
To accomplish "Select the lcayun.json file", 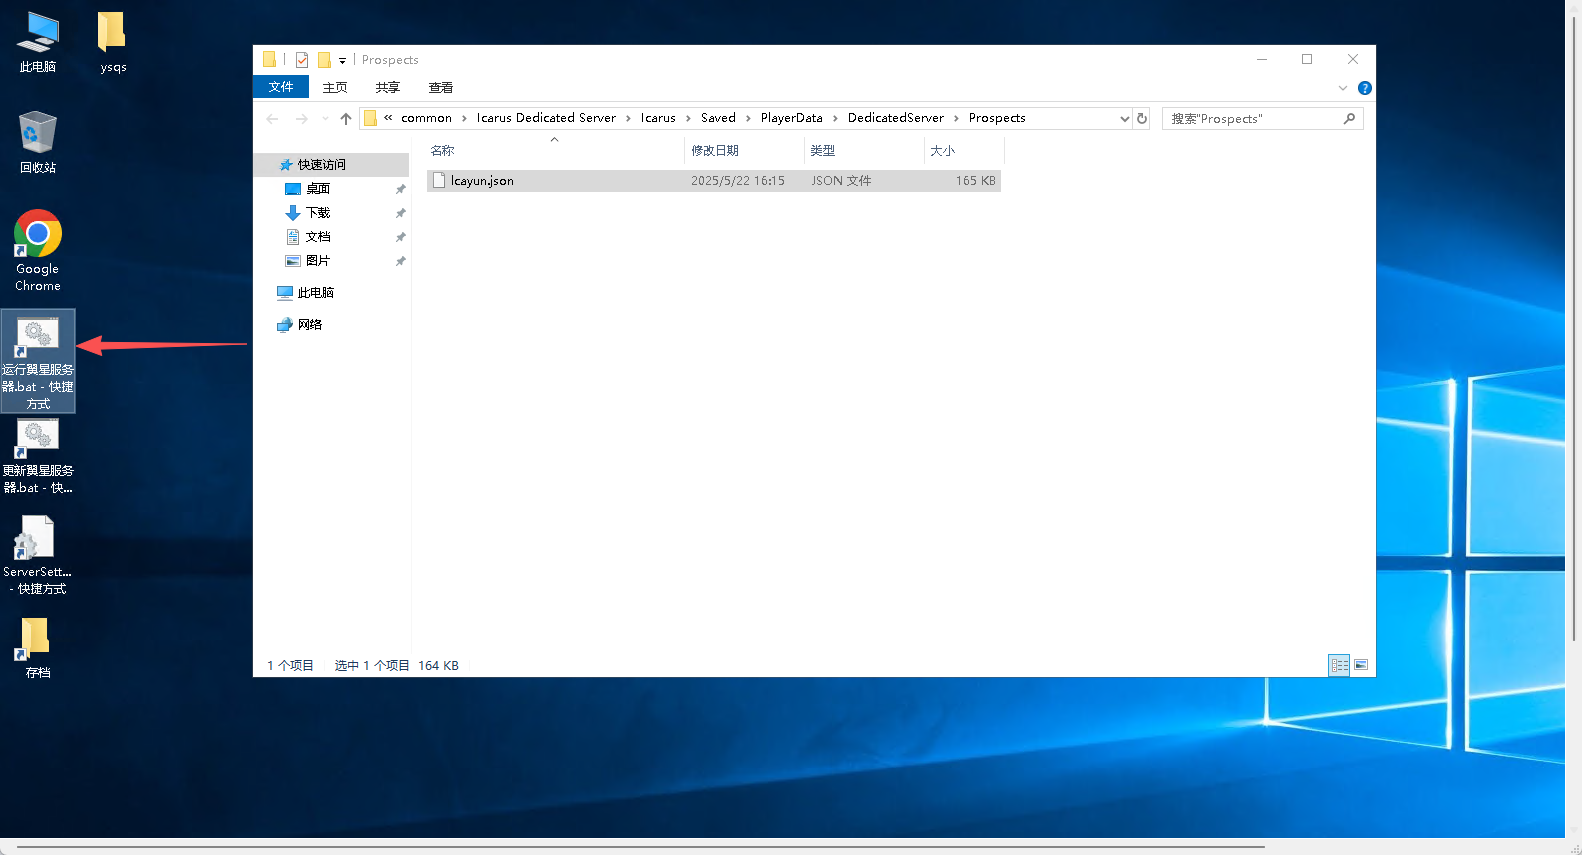I will [x=482, y=181].
